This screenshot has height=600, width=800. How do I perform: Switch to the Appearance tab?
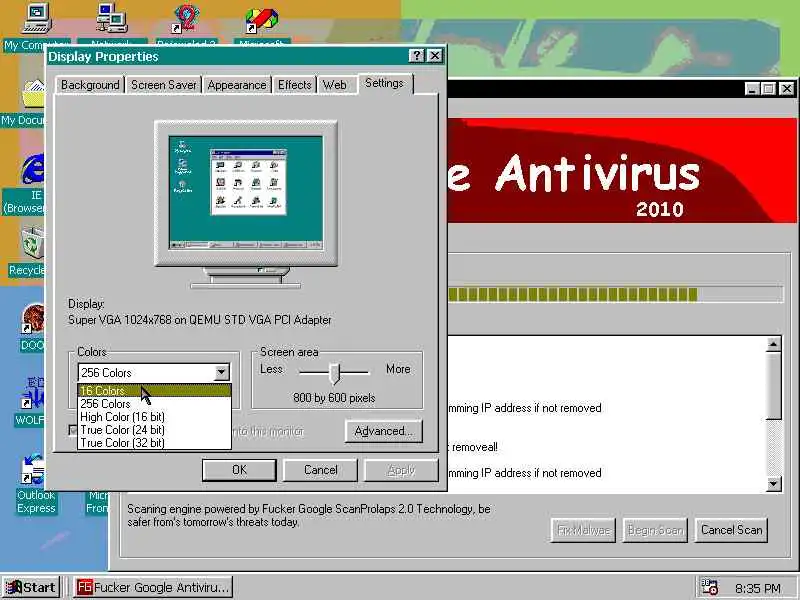point(237,85)
